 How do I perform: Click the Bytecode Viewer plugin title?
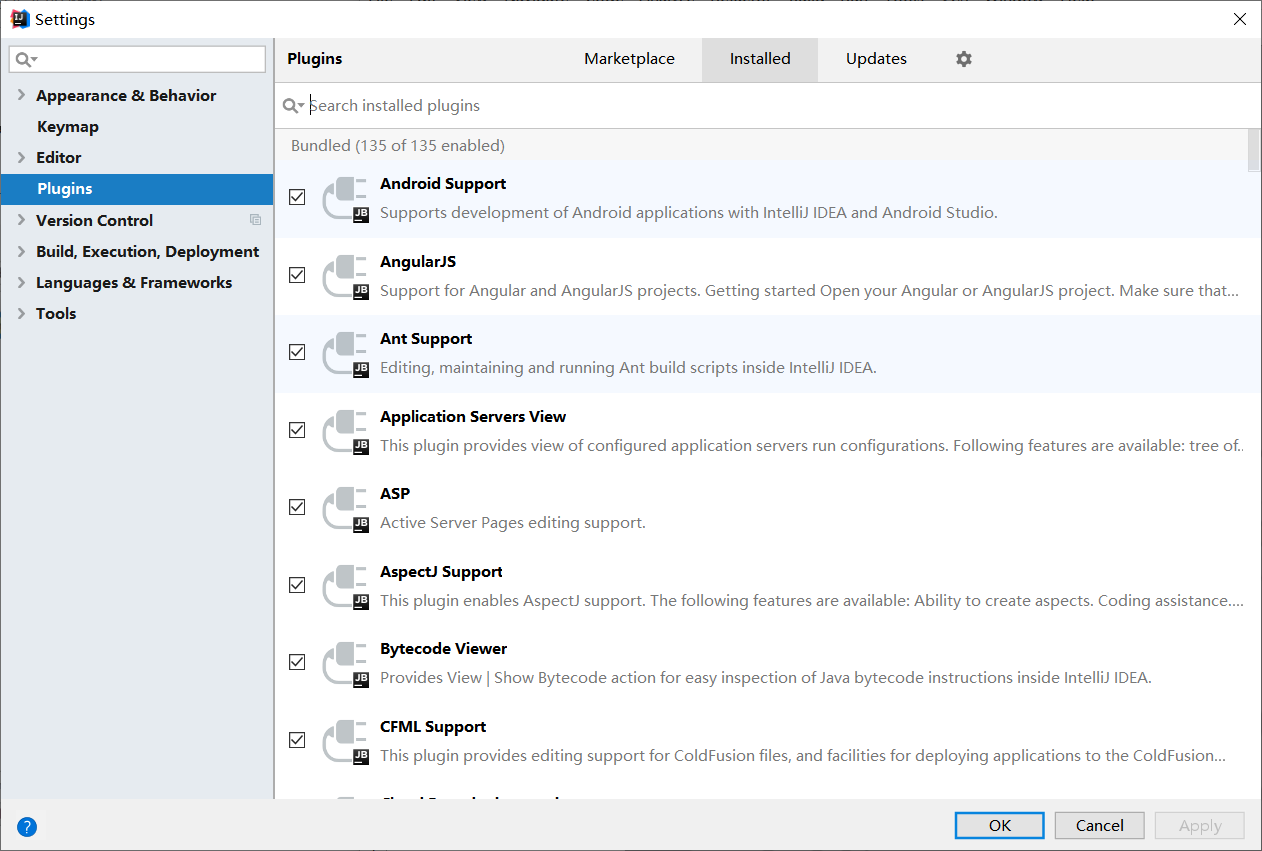pos(444,649)
